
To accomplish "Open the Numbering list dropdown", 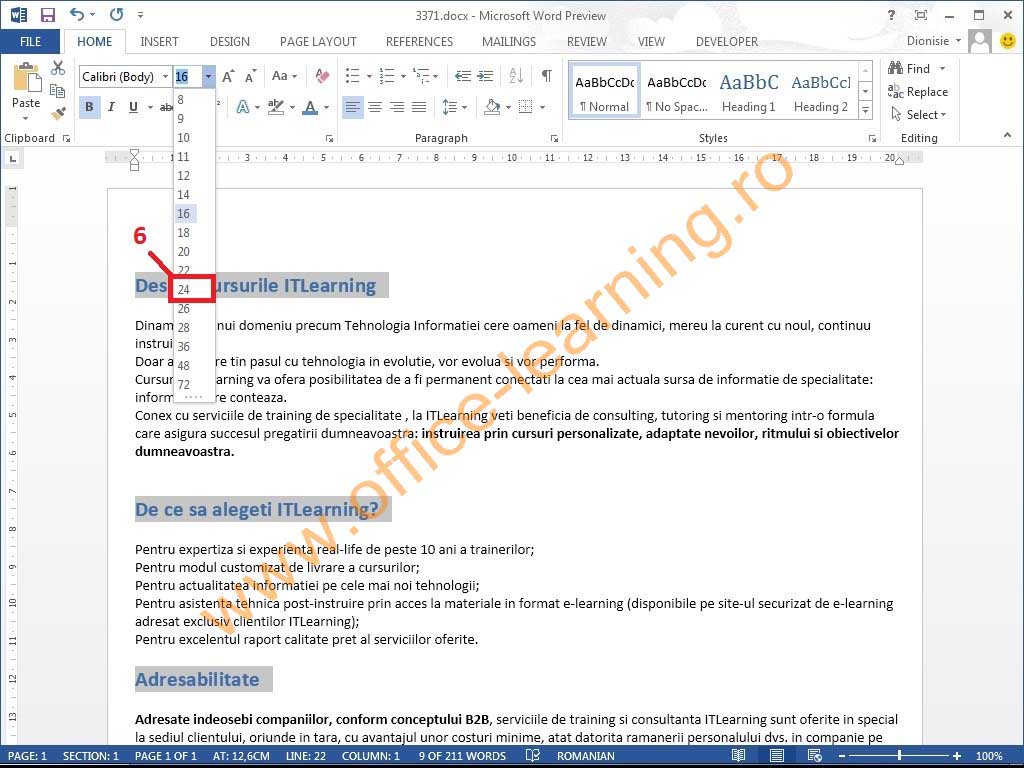I will (x=404, y=76).
